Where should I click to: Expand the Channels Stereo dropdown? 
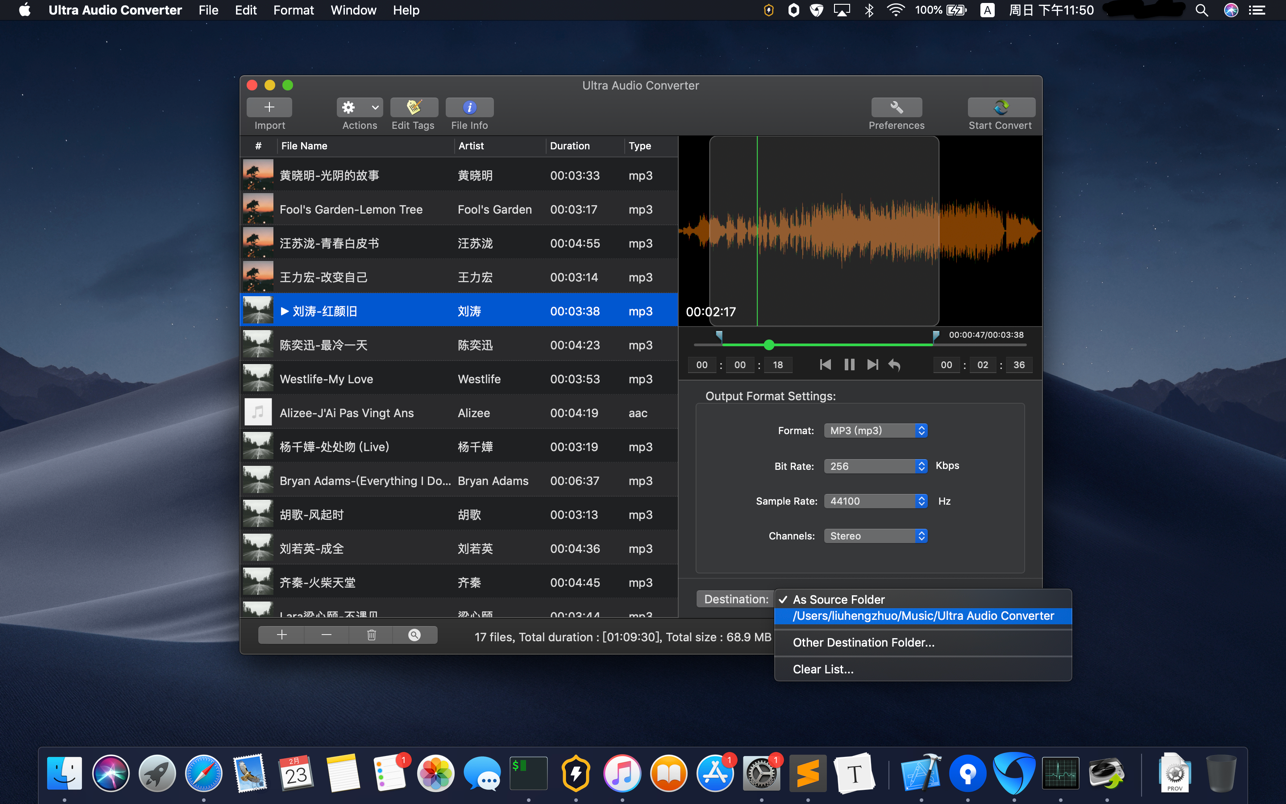[875, 536]
